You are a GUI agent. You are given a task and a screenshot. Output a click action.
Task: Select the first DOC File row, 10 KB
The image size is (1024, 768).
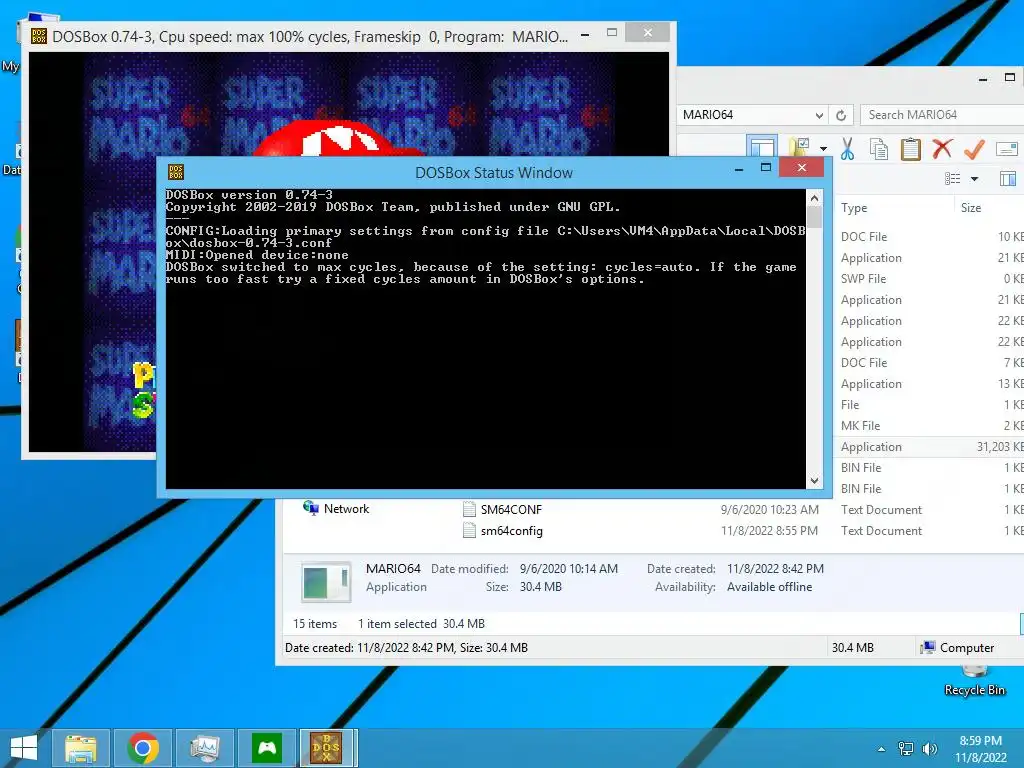point(930,237)
